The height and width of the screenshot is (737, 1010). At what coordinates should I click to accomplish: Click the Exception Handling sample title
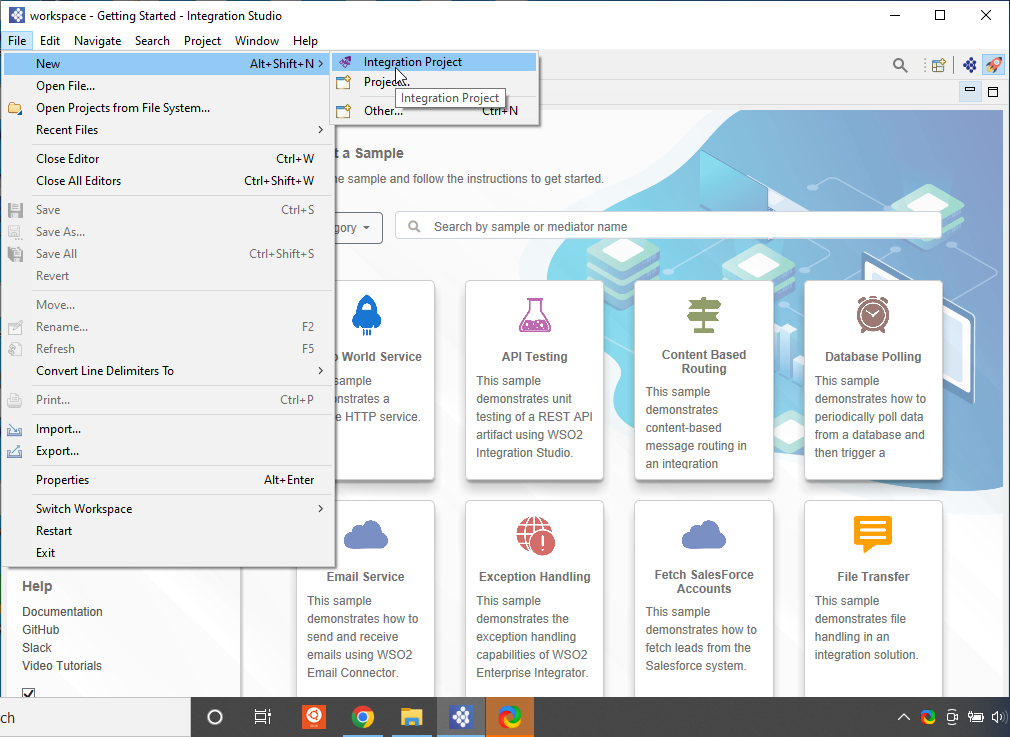(535, 577)
